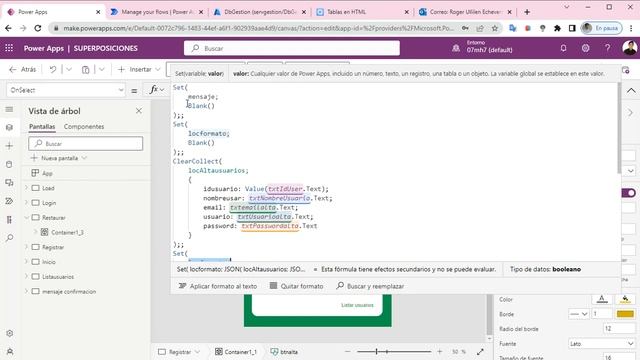
Task: Click the Atrás back button
Action: click(23, 69)
